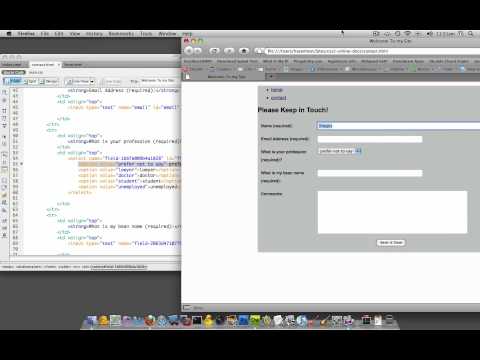Open the Tools menu
The height and width of the screenshot is (360, 480).
point(146,34)
